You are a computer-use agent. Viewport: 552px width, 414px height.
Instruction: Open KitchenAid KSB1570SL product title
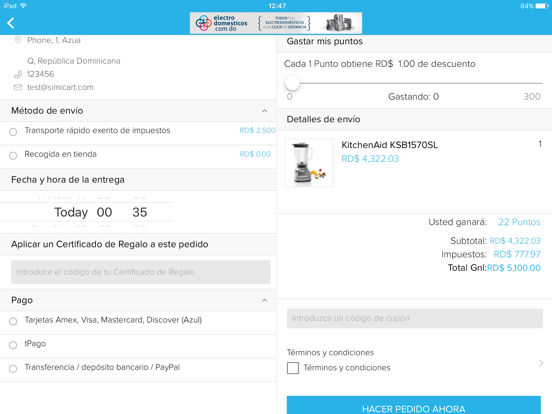(389, 145)
